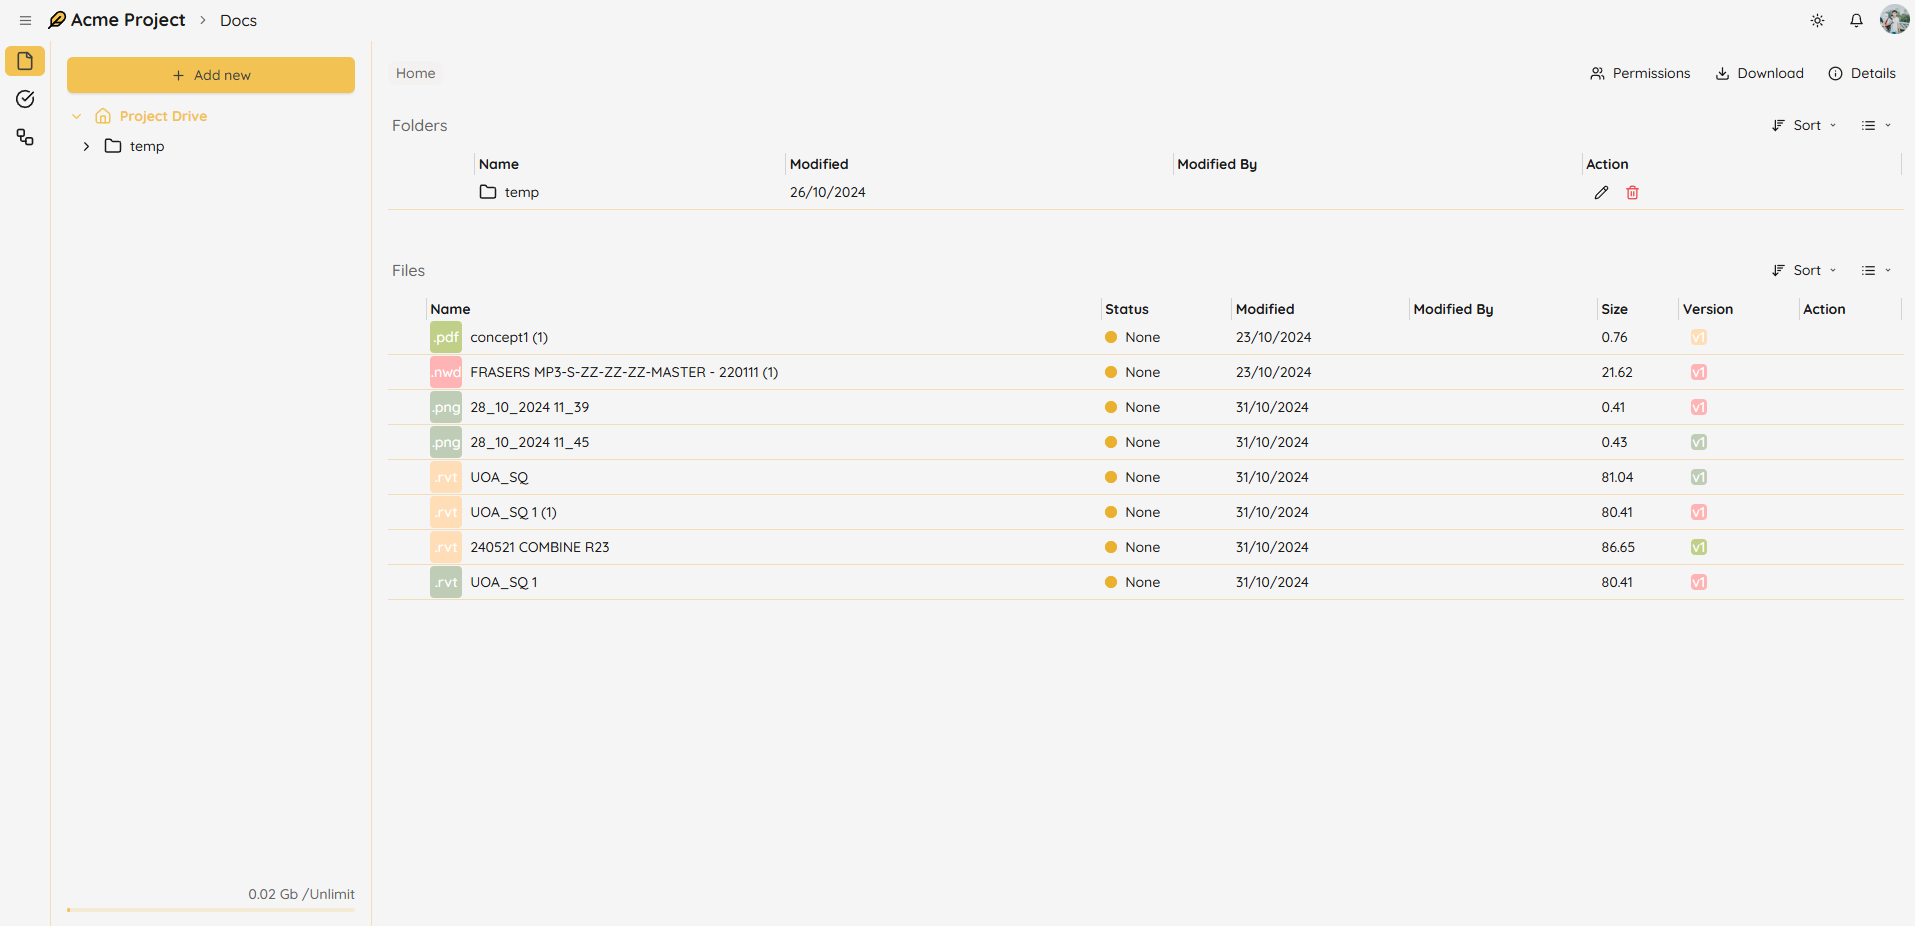Viewport: 1915px width, 926px height.
Task: Click the storage usage progress bar
Action: click(x=211, y=910)
